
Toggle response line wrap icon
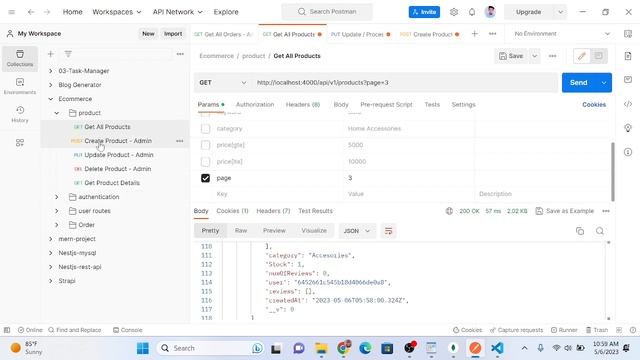pyautogui.click(x=388, y=231)
